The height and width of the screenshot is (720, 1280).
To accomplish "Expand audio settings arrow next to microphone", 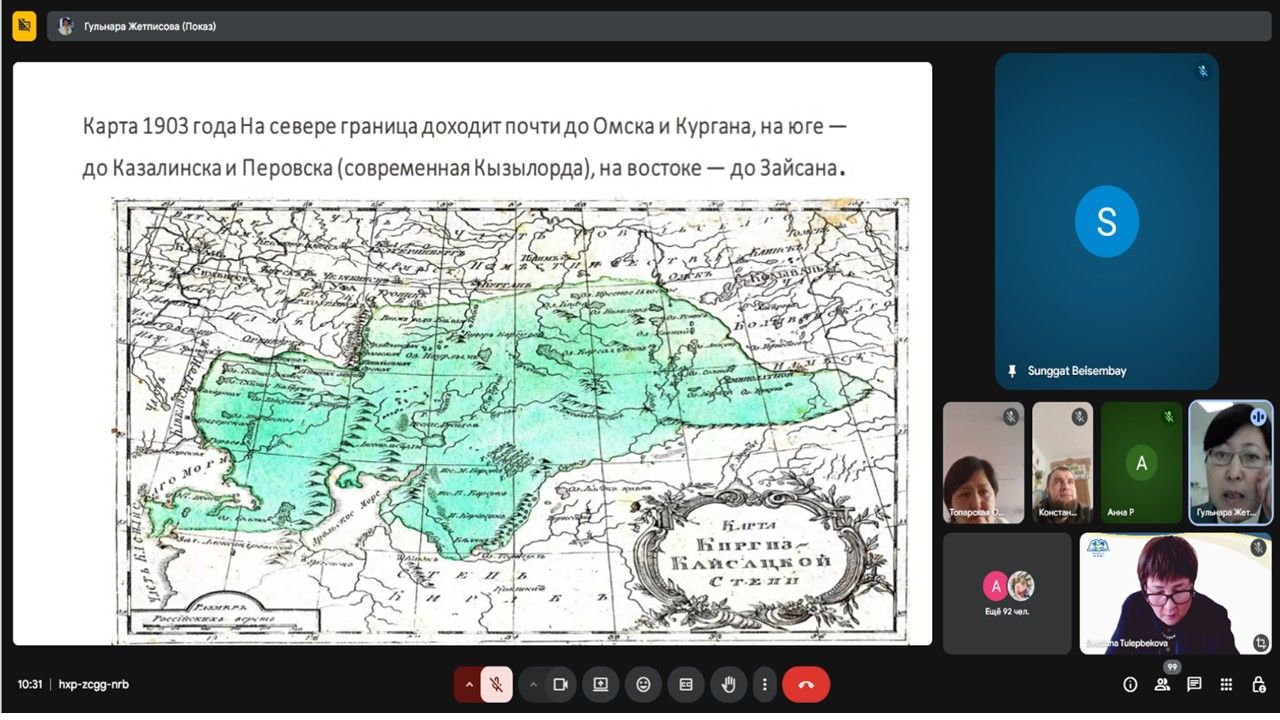I will click(x=468, y=684).
